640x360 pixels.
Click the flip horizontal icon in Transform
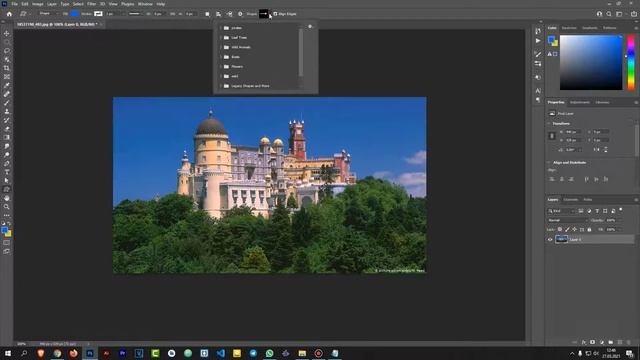pyautogui.click(x=597, y=150)
